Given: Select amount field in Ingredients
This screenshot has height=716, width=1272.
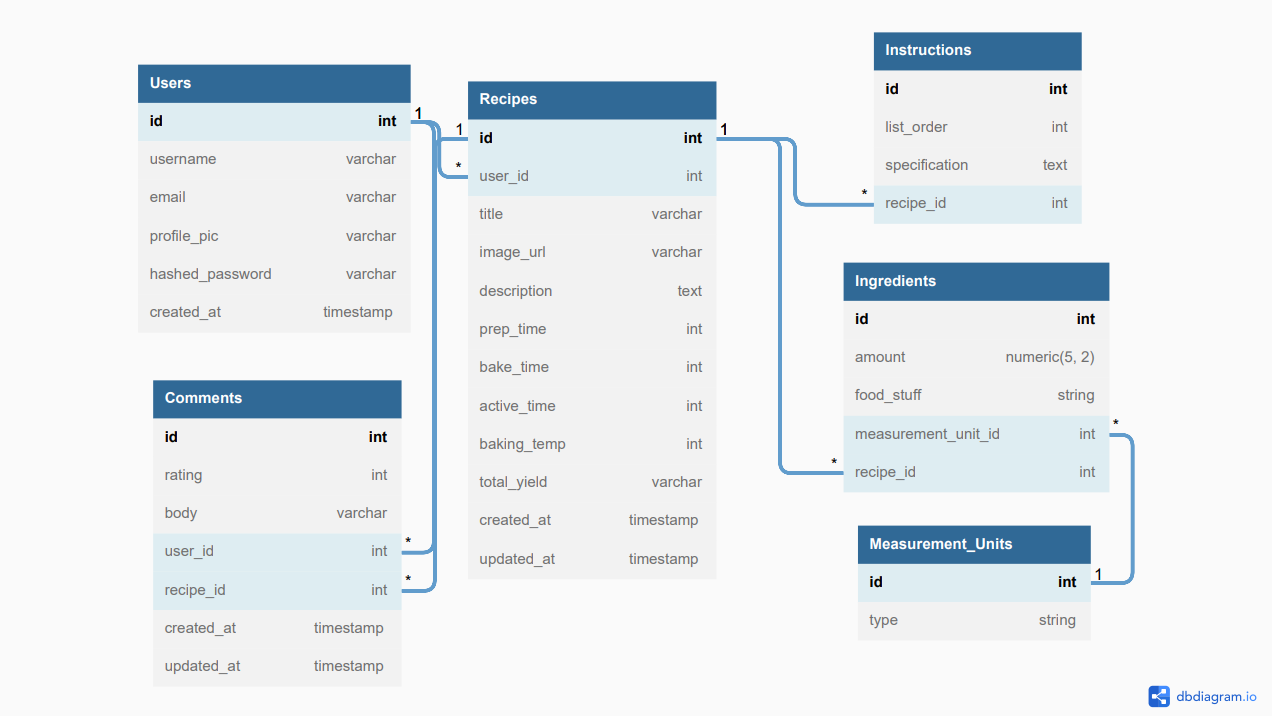Looking at the screenshot, I should pyautogui.click(x=976, y=357).
